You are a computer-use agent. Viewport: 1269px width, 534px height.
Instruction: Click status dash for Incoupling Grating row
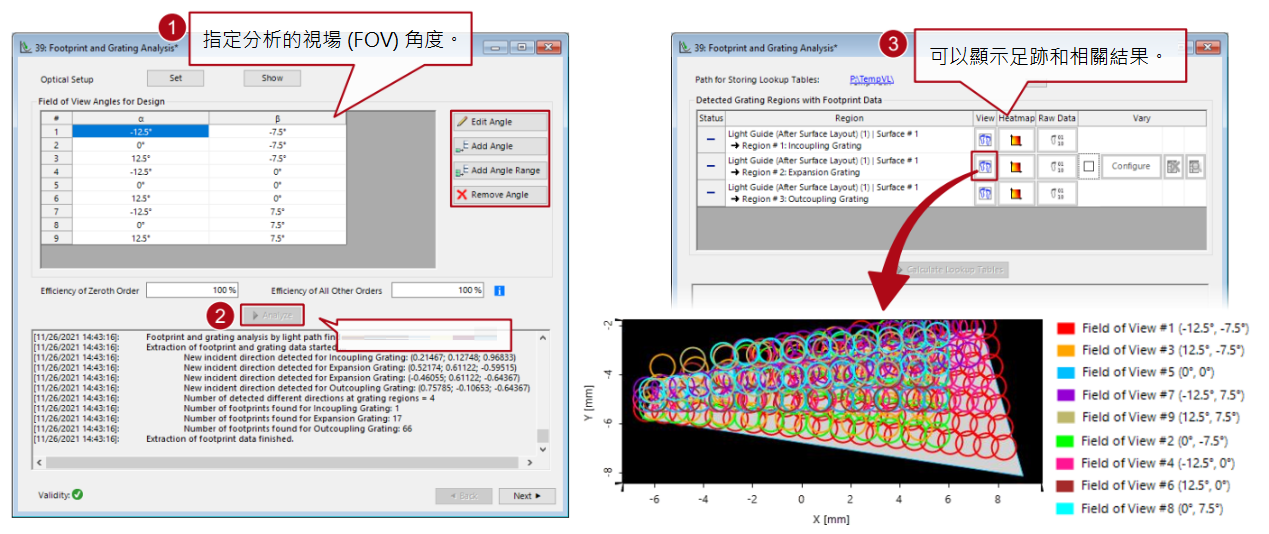(711, 139)
